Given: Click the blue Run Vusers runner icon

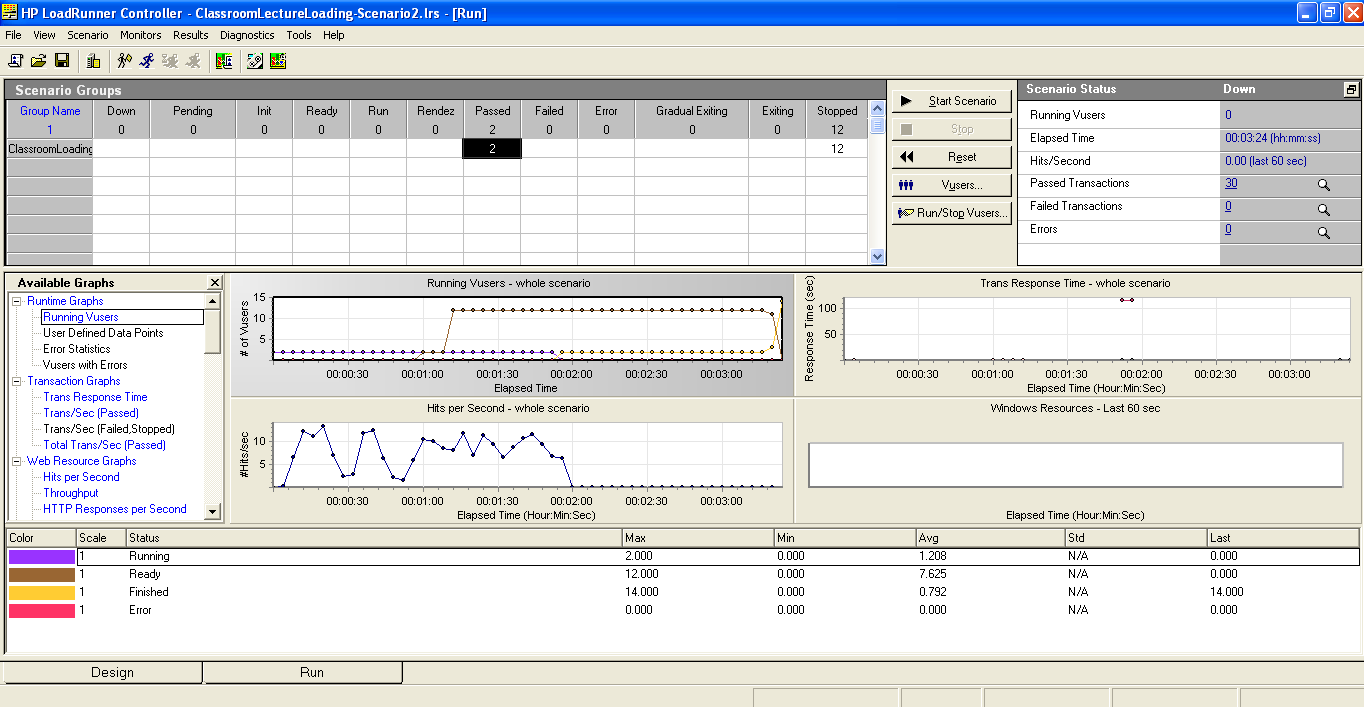Looking at the screenshot, I should [146, 60].
